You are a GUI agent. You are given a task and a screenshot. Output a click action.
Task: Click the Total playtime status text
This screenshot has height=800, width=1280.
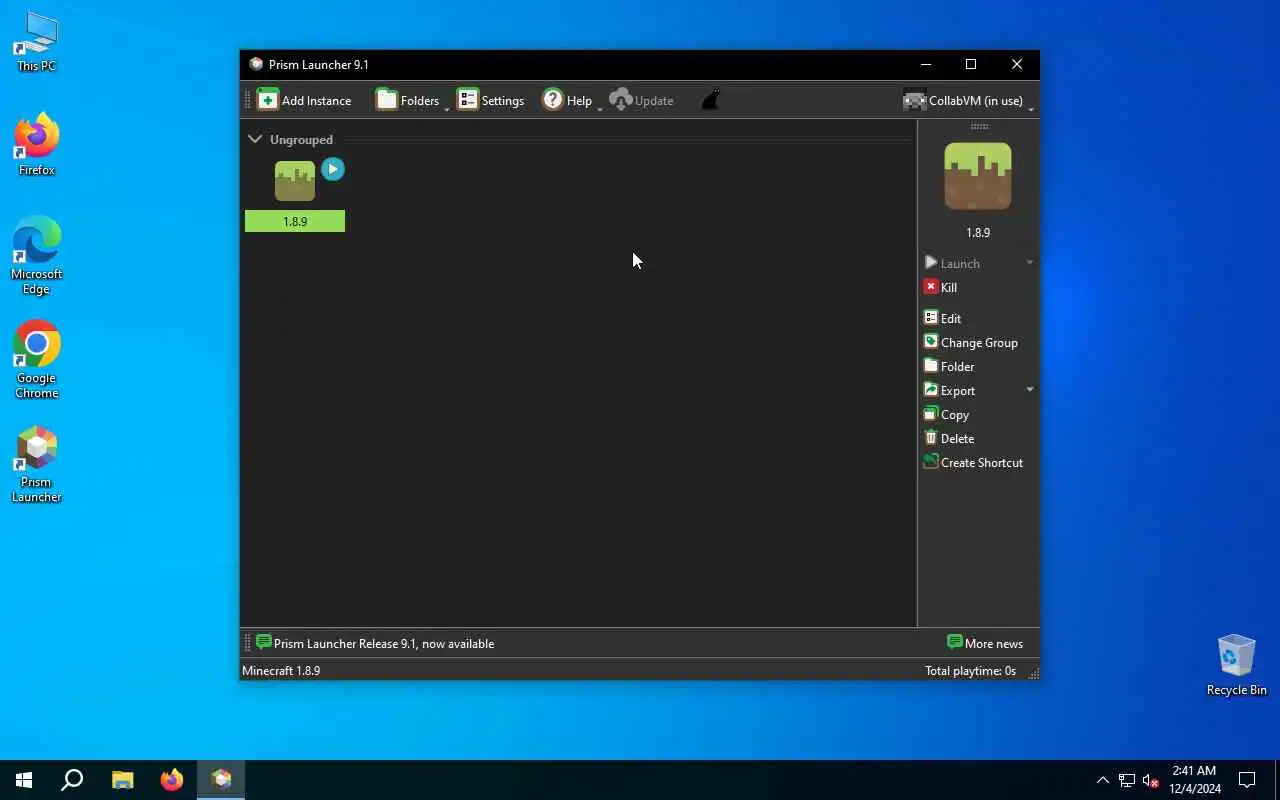[970, 671]
